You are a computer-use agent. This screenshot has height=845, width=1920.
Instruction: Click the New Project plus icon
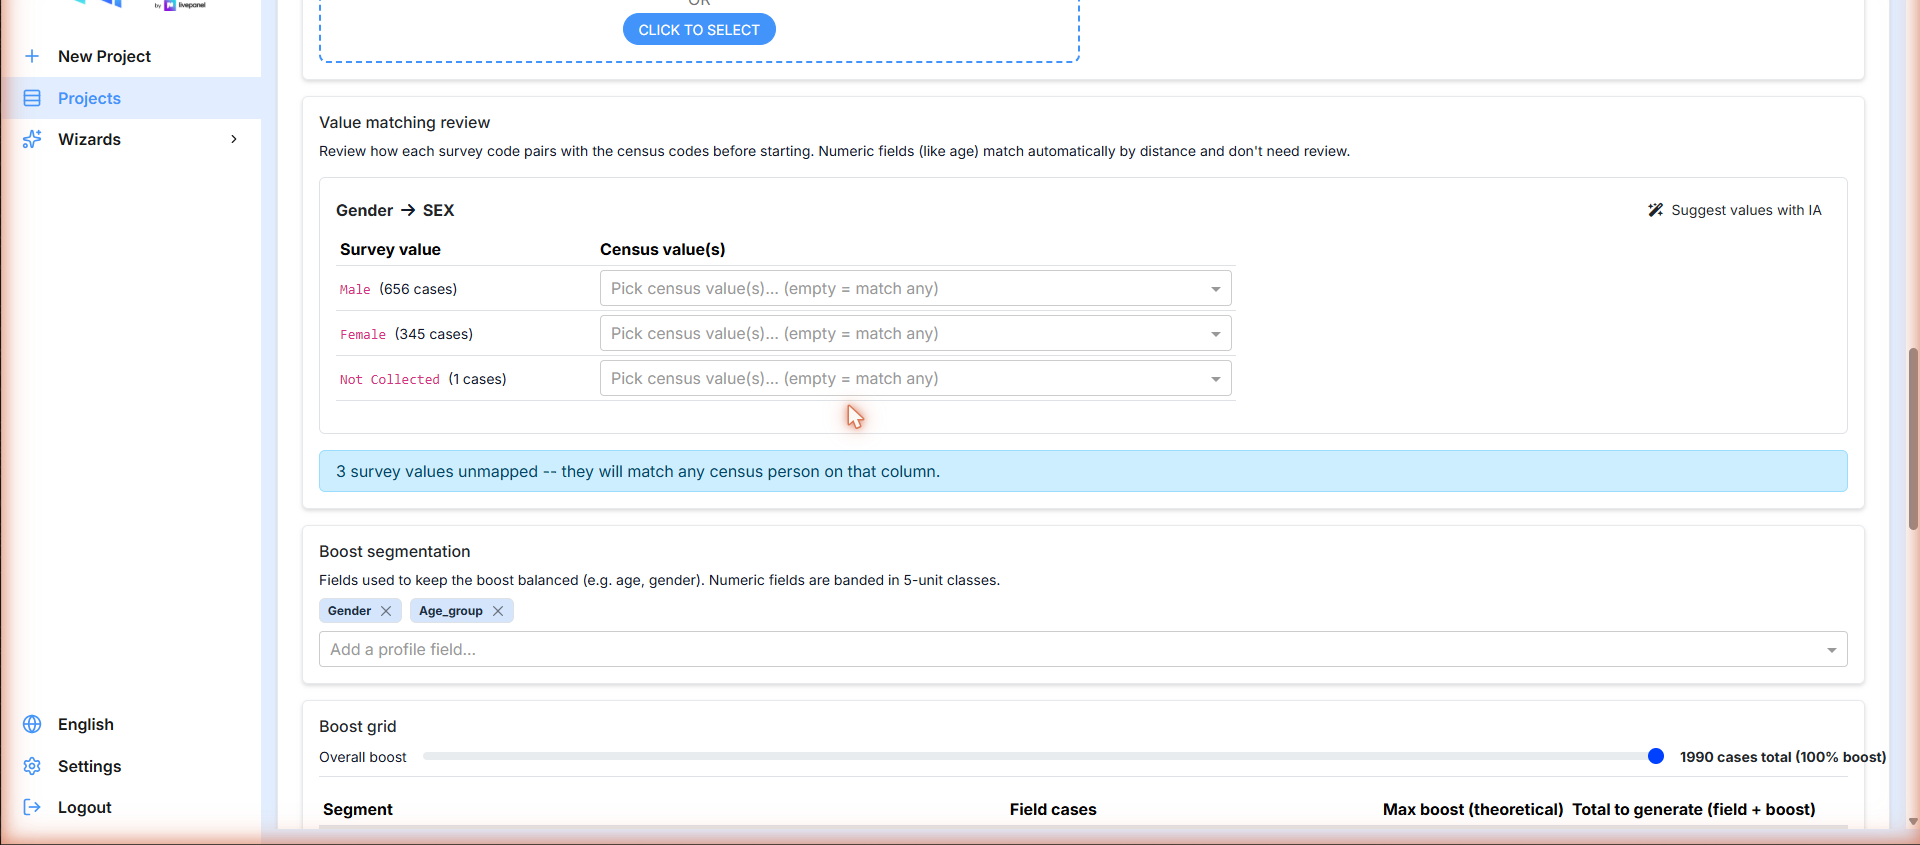click(32, 56)
